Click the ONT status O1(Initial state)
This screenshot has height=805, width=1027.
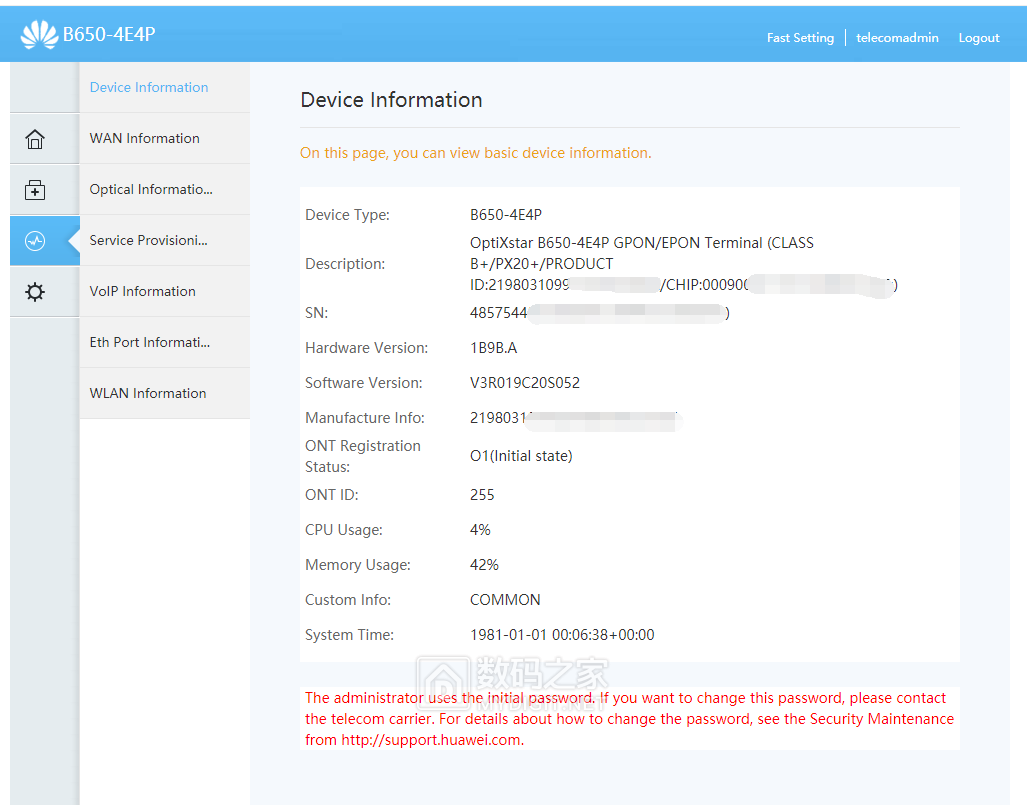coord(521,456)
